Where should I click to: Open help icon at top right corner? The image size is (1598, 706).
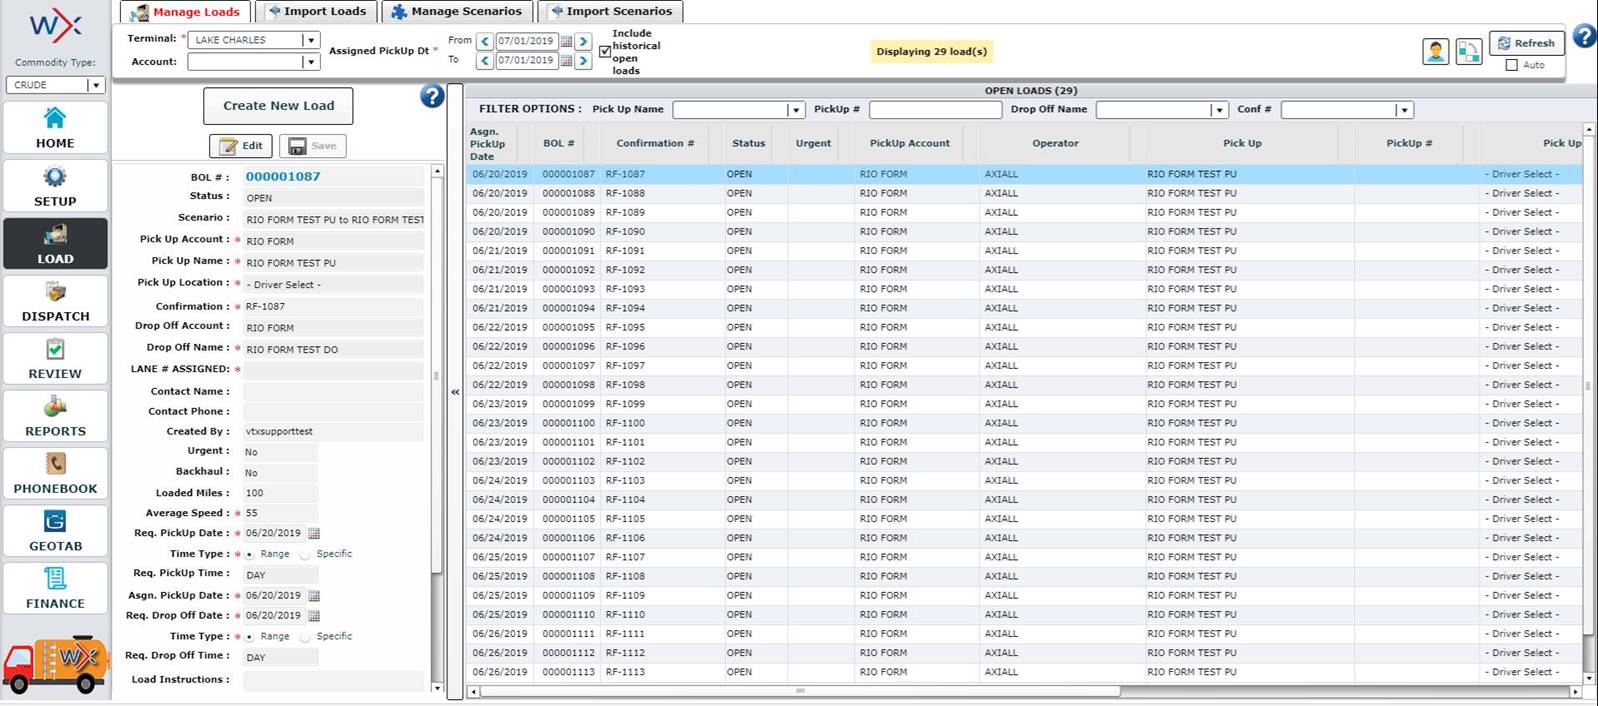coord(1585,36)
